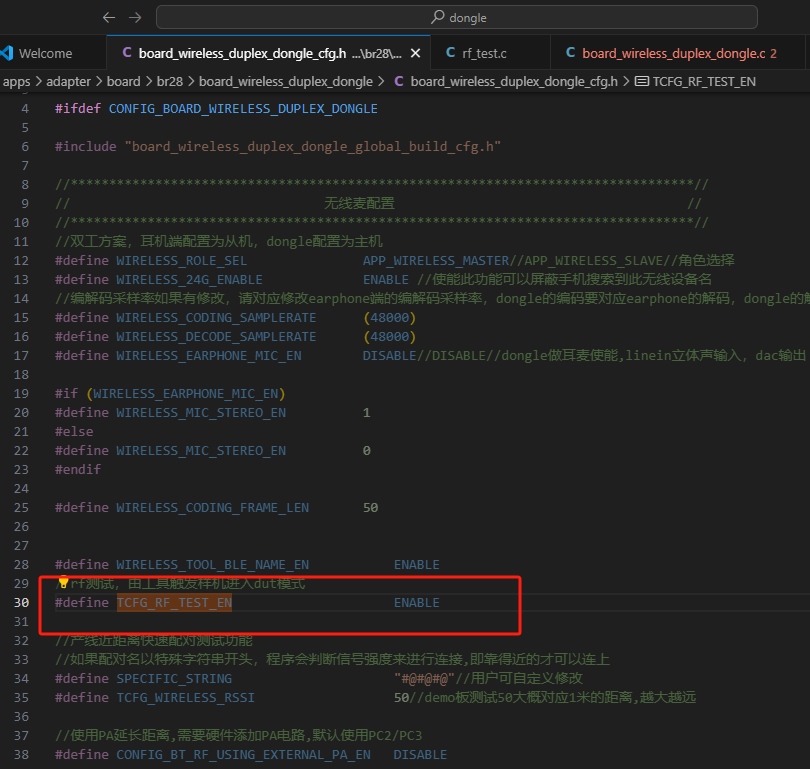Screen dimensions: 810x769
Task: Click the included "board_wireless_duplex_dongle_global_build_cfg.h" filename
Action: (x=313, y=147)
